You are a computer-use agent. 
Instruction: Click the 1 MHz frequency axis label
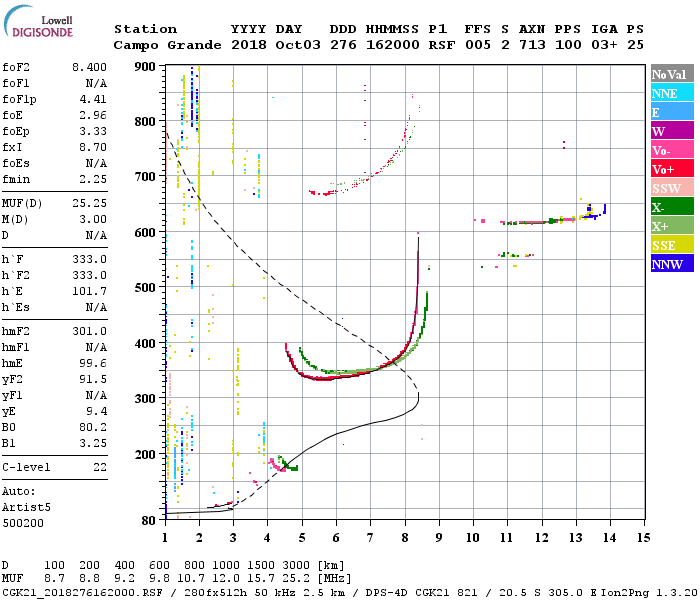165,538
